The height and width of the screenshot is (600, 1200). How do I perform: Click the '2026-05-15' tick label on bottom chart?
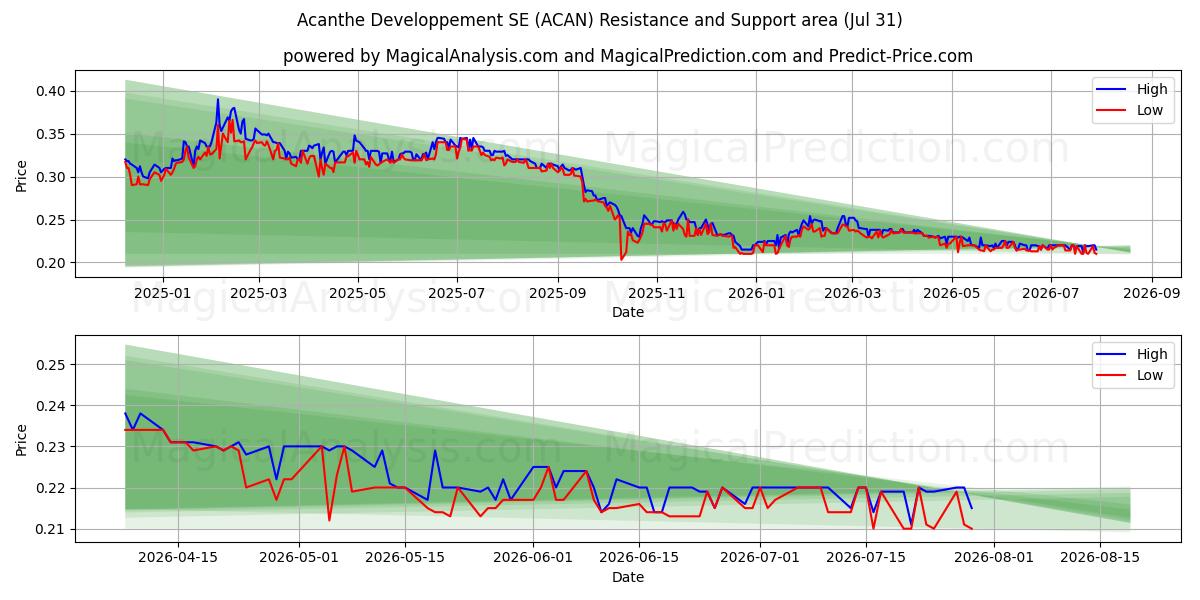(405, 559)
